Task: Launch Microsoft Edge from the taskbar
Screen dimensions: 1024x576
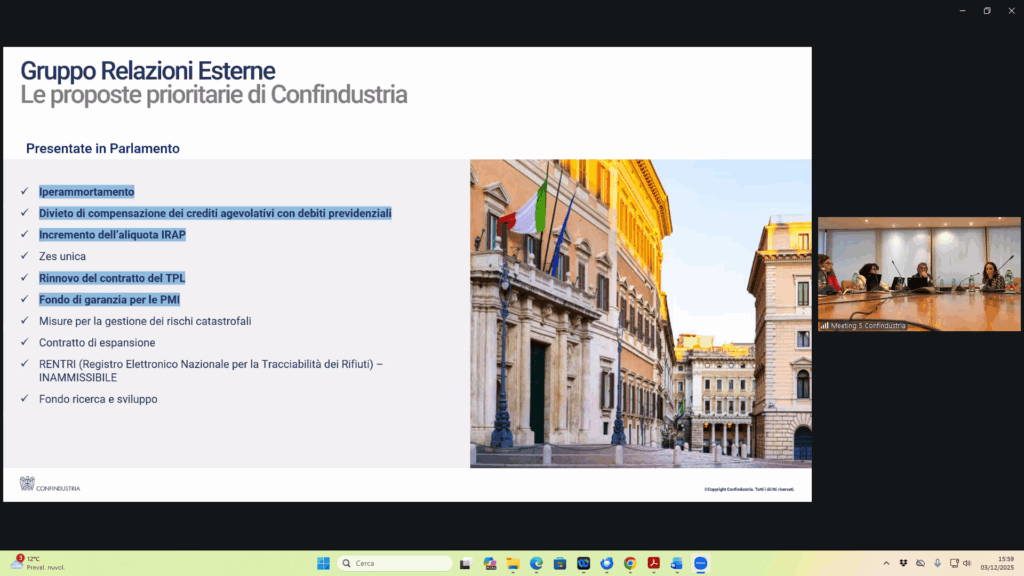Action: [x=536, y=563]
